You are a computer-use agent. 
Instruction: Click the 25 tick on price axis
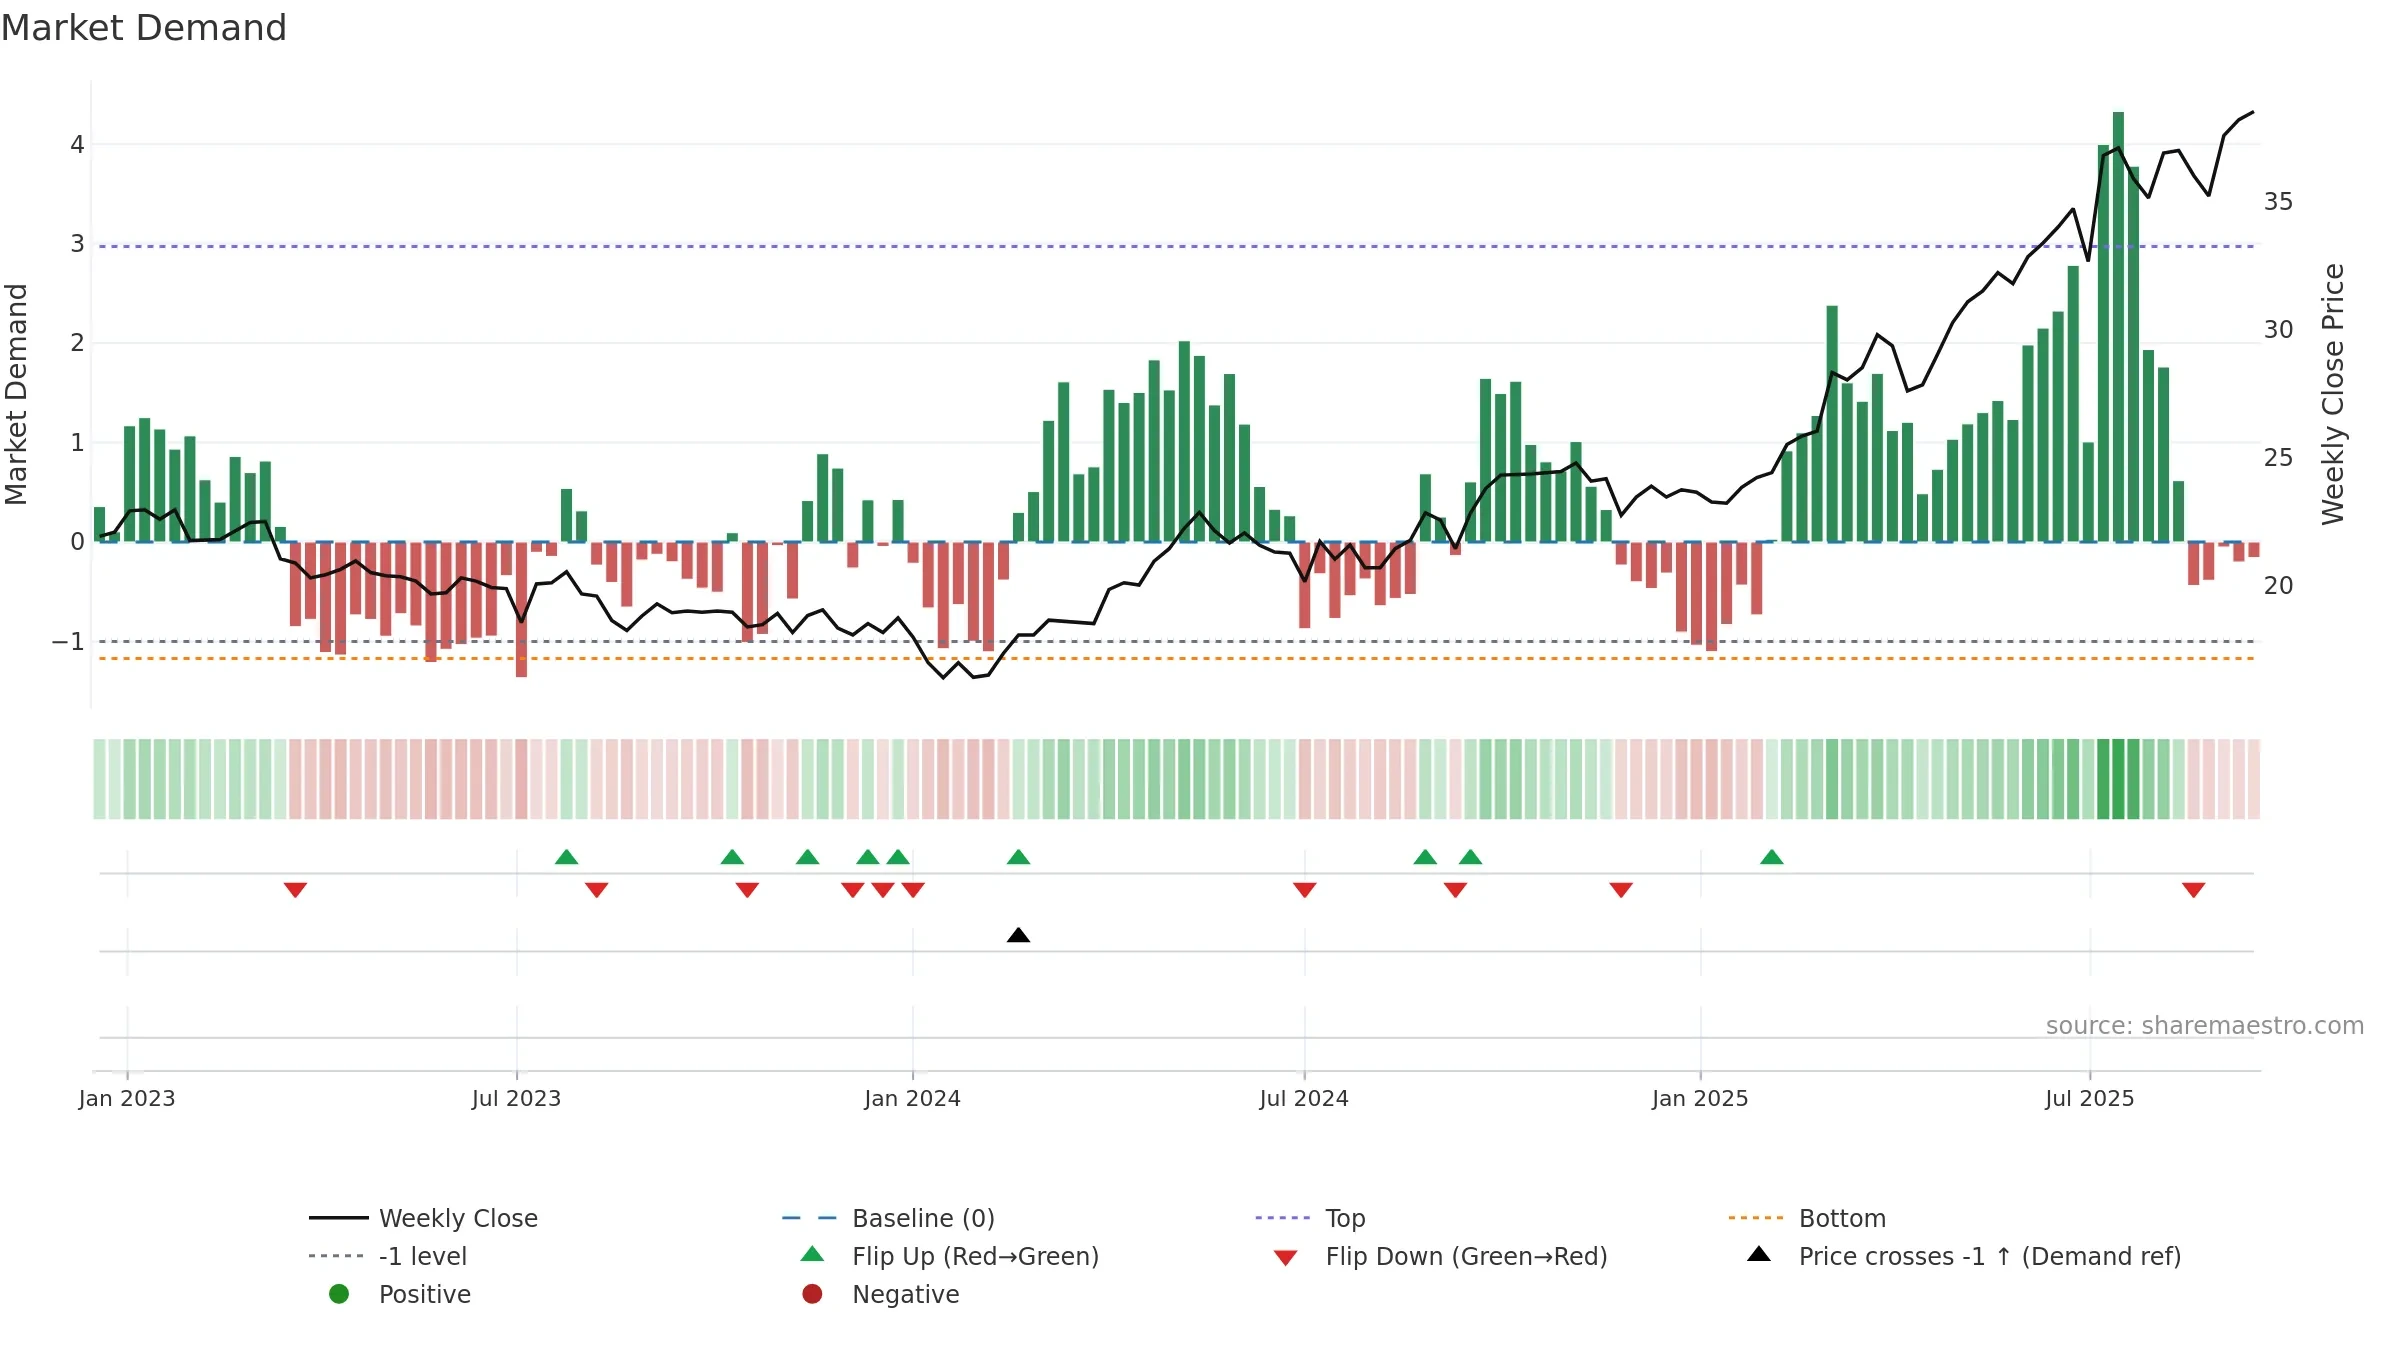[2279, 458]
